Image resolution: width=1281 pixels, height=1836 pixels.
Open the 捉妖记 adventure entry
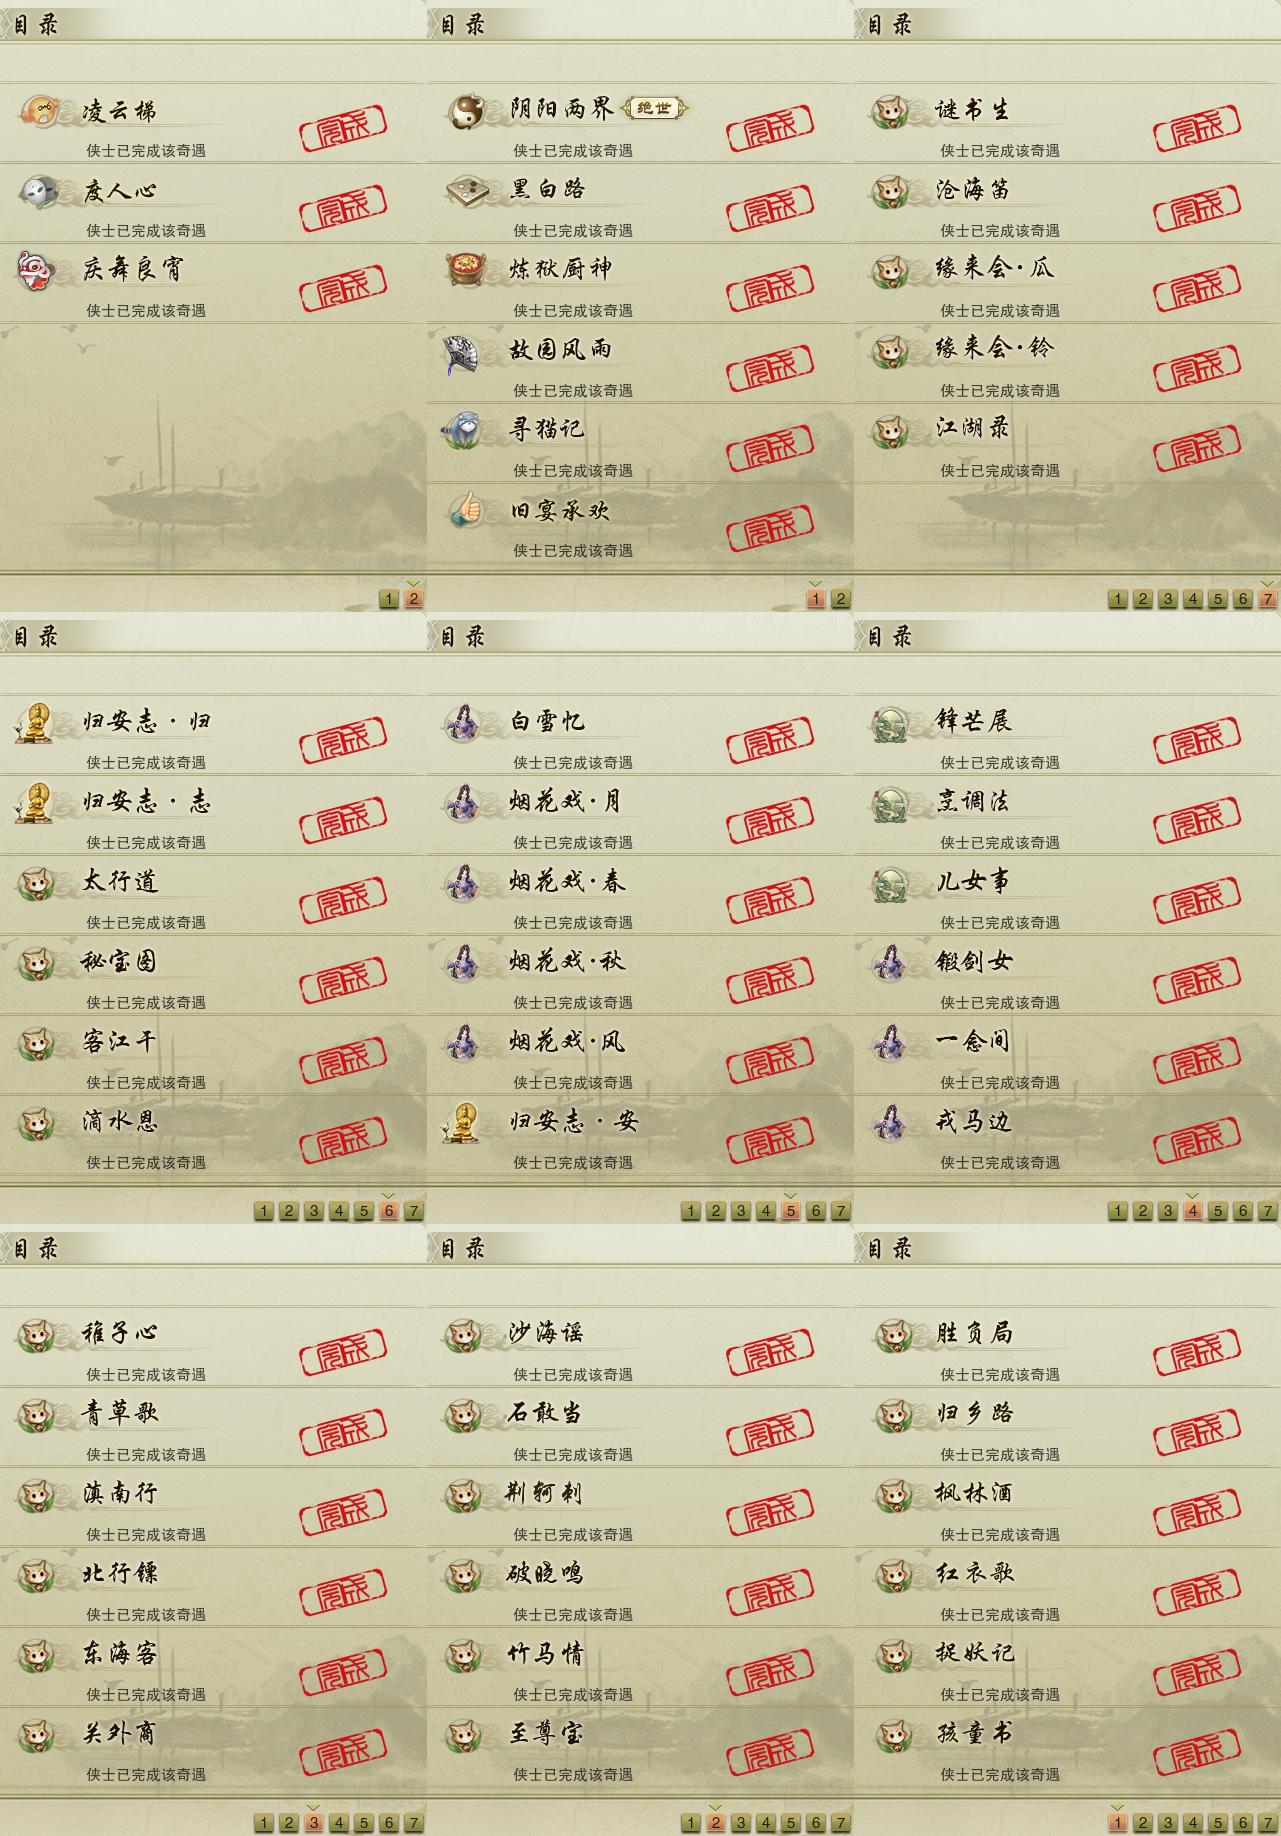click(x=1067, y=1667)
